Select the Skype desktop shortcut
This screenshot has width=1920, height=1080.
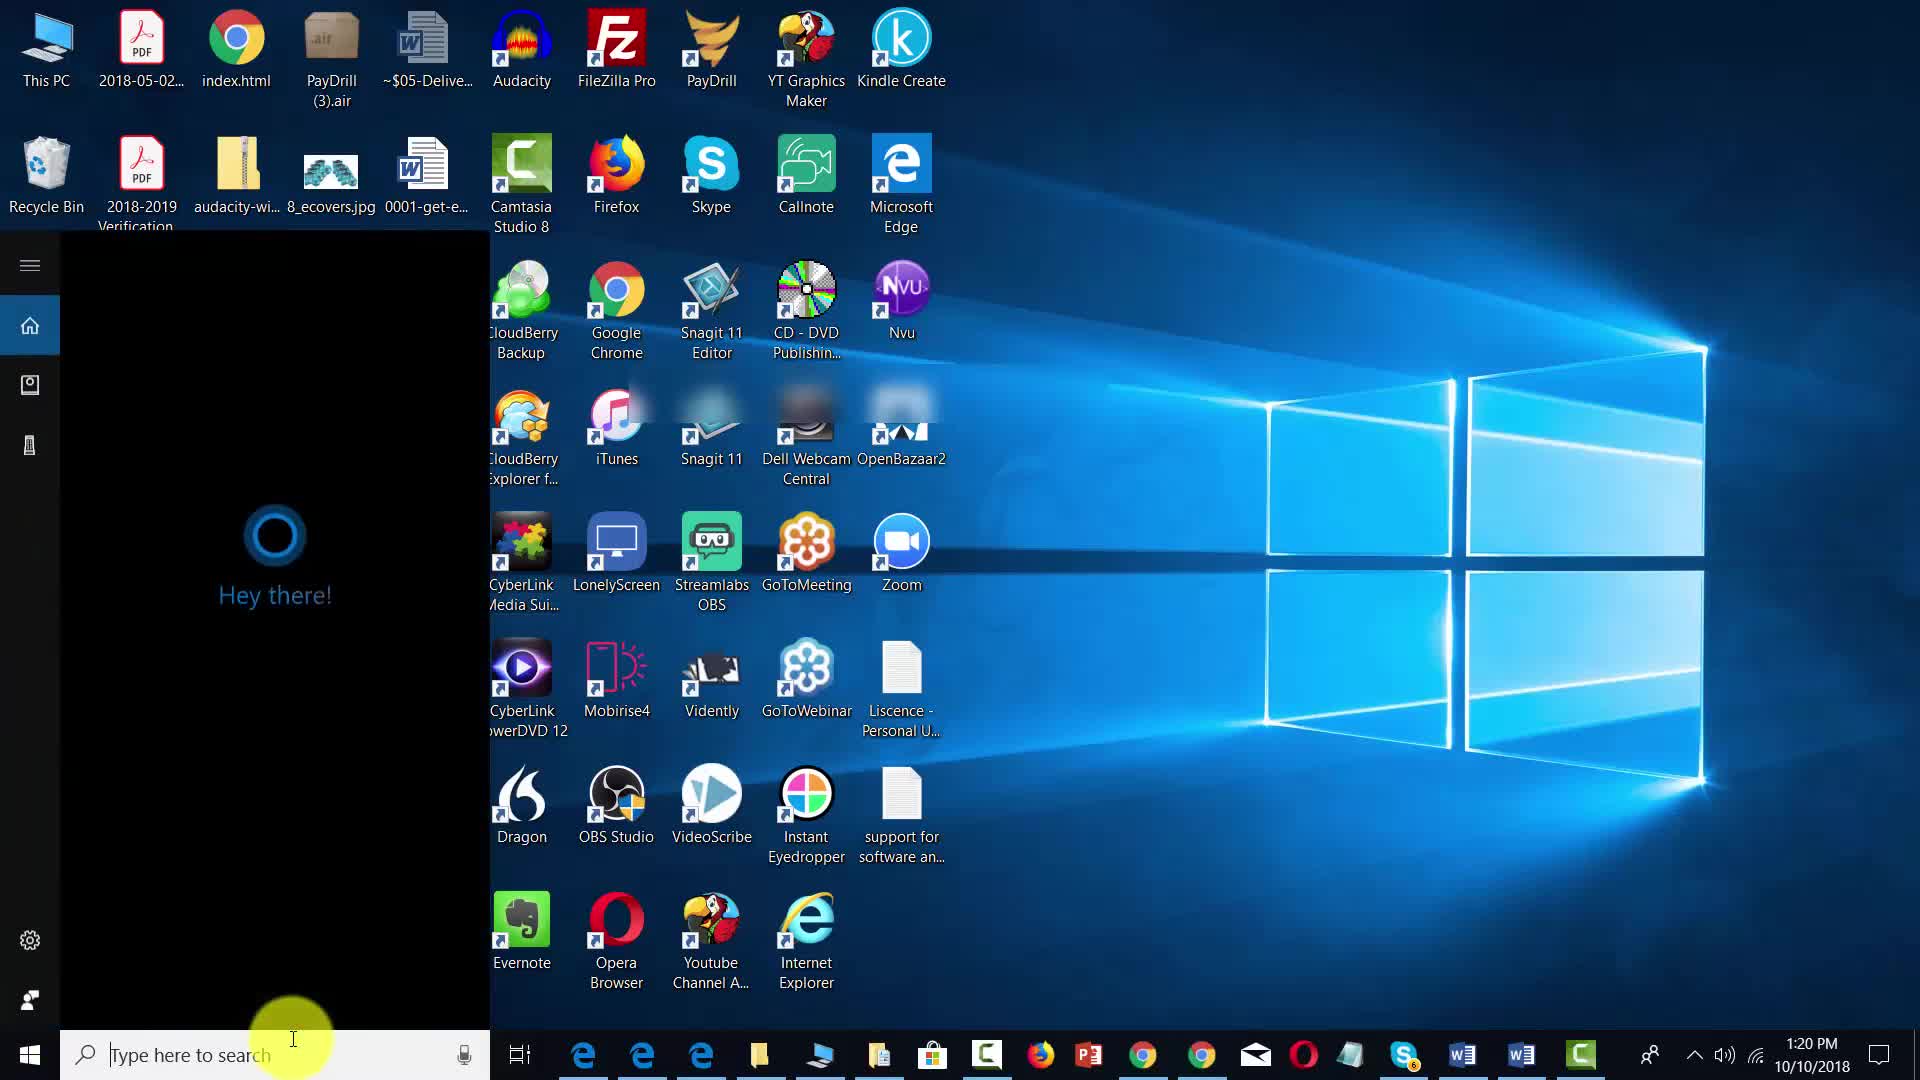(x=711, y=175)
